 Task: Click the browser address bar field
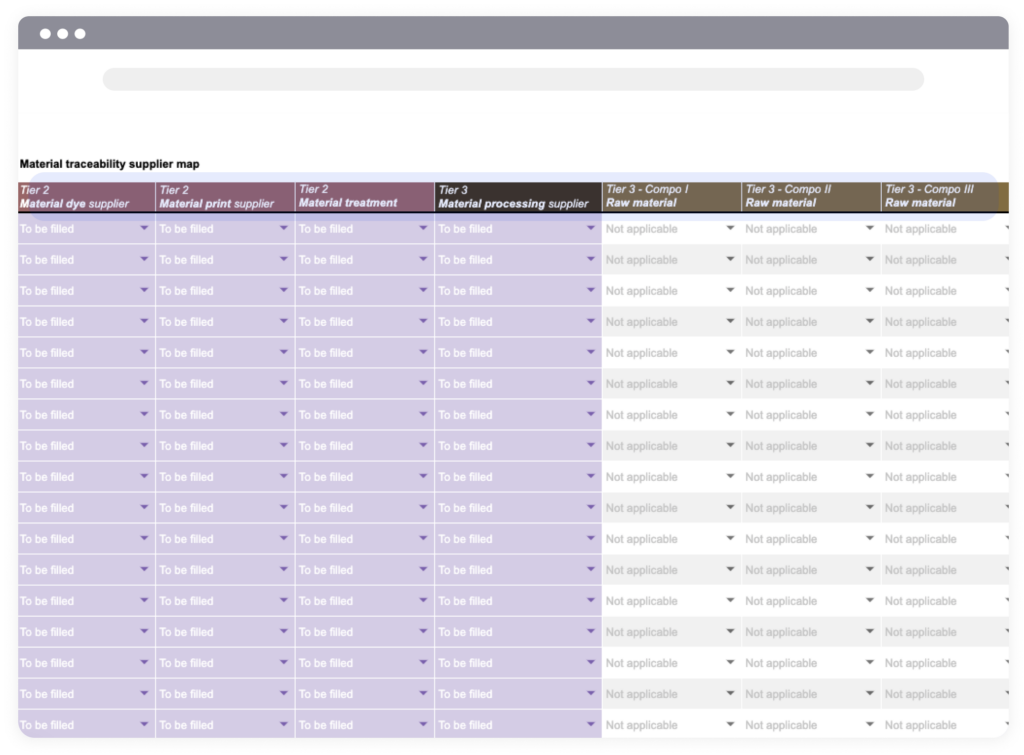click(513, 80)
